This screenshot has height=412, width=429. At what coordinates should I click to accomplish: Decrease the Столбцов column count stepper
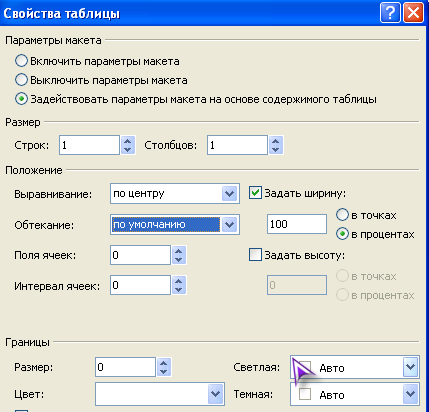coord(276,149)
